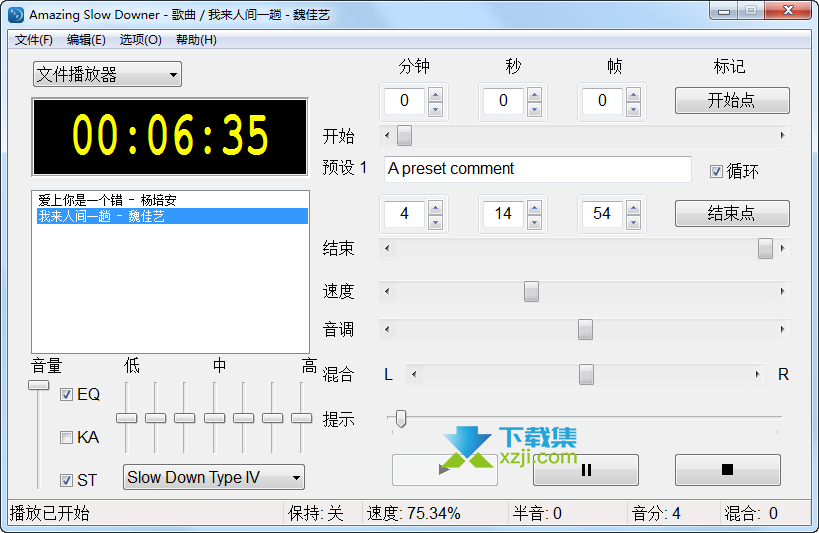Decrease the end frames spinner below 54
Viewport: 819px width, 533px height.
[633, 222]
